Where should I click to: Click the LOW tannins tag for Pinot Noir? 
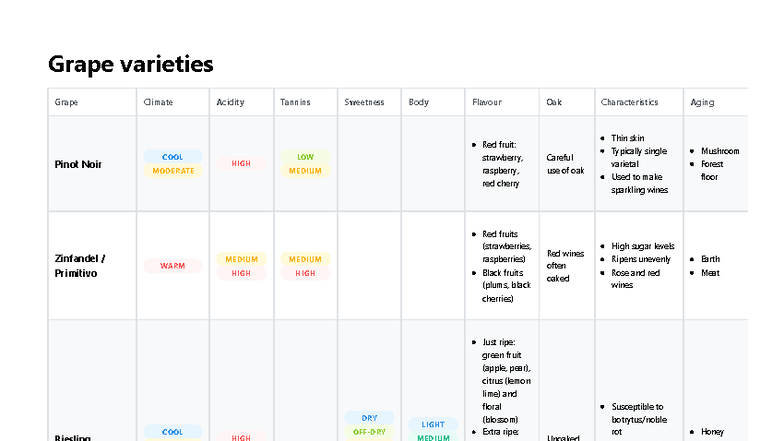point(305,157)
